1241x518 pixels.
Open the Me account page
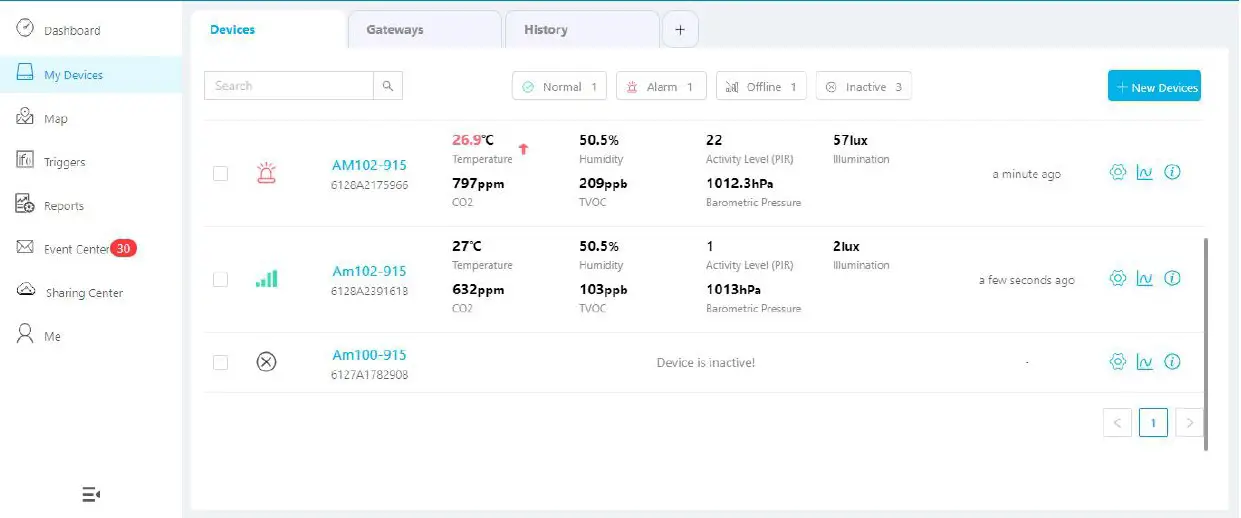(52, 337)
